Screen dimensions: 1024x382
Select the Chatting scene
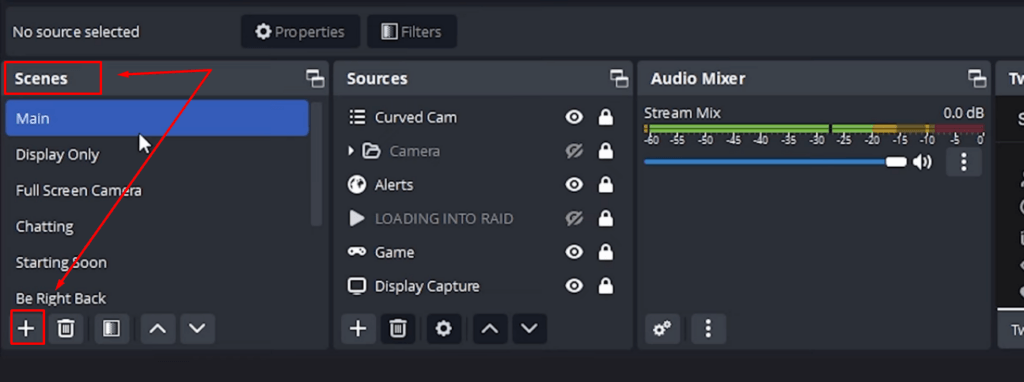point(157,227)
